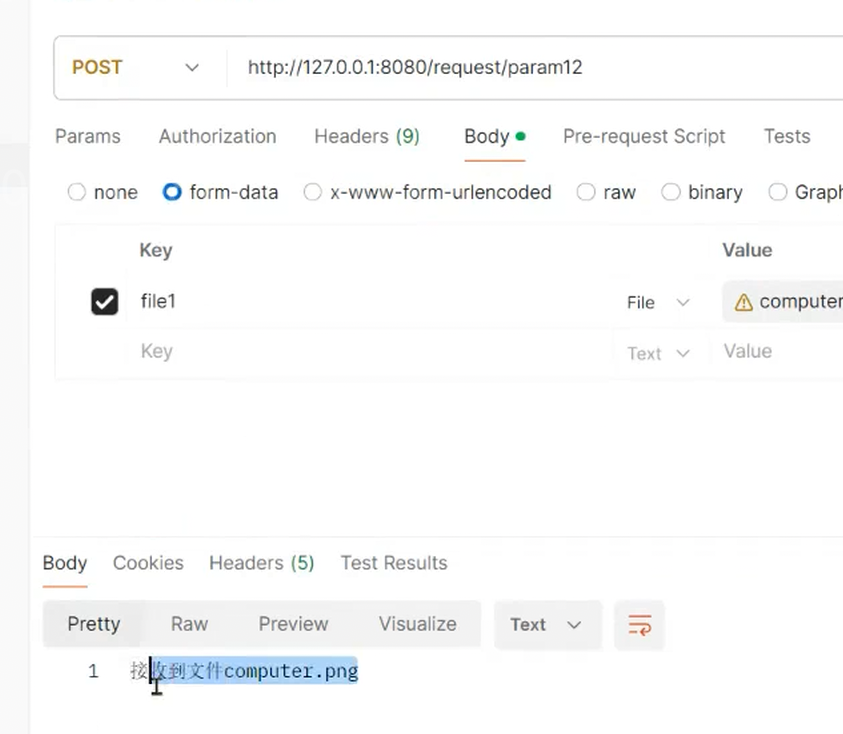Select the binary body type radio
Image resolution: width=843 pixels, height=734 pixels.
pyautogui.click(x=670, y=192)
